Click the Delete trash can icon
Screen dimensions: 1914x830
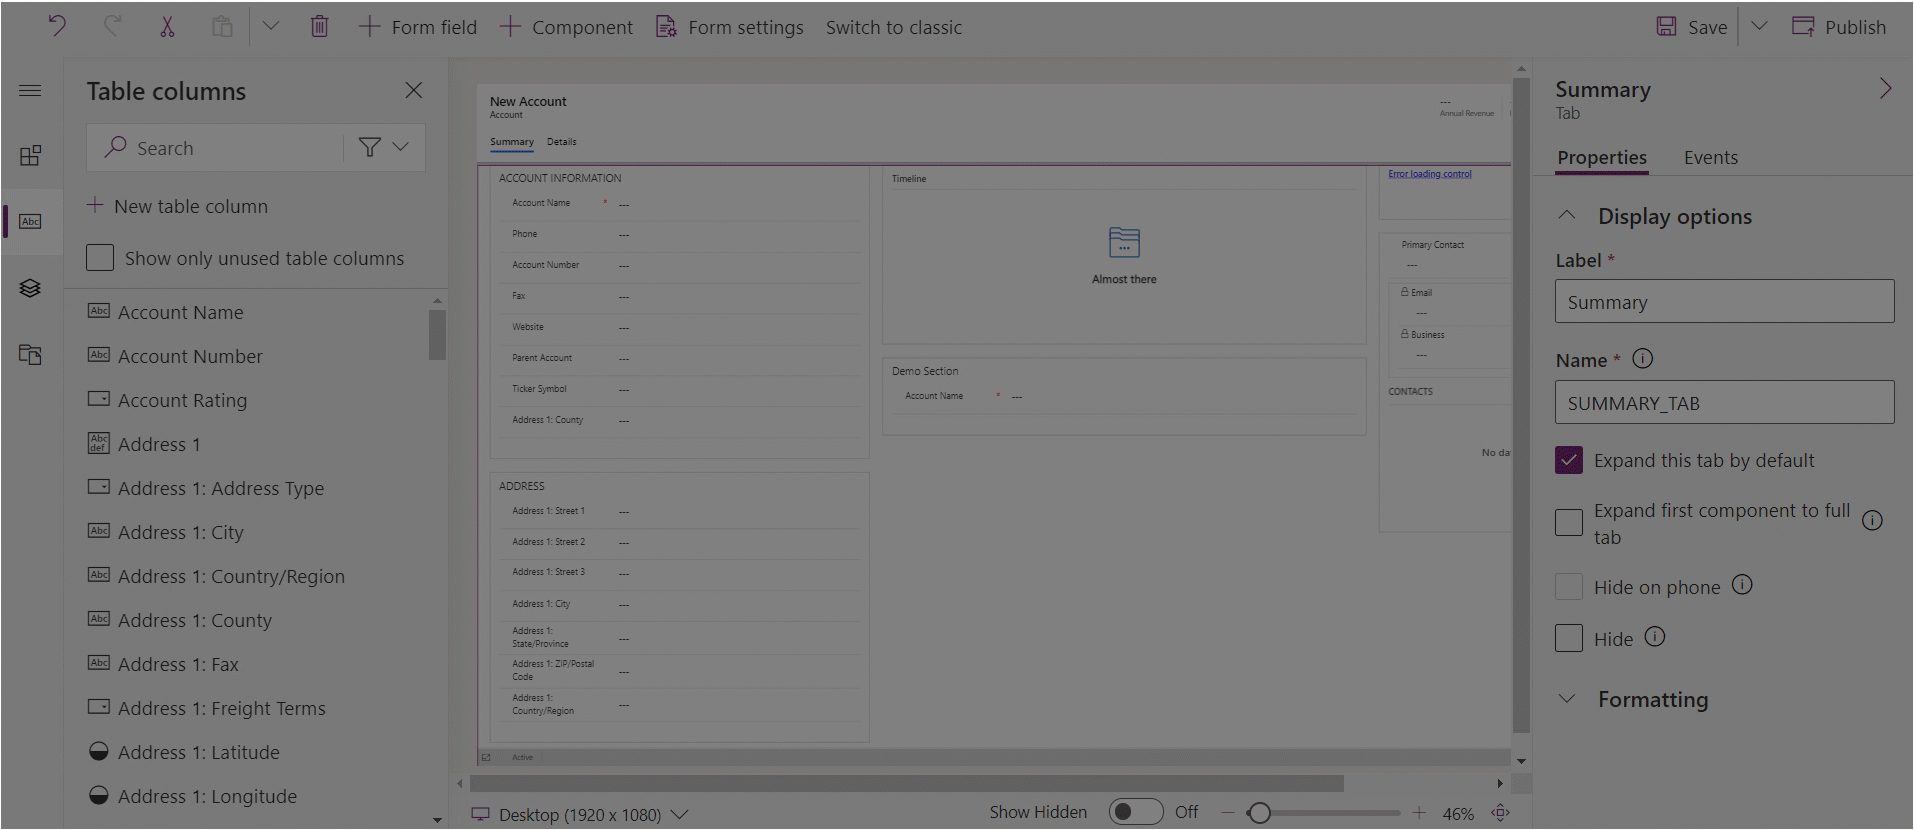tap(319, 27)
